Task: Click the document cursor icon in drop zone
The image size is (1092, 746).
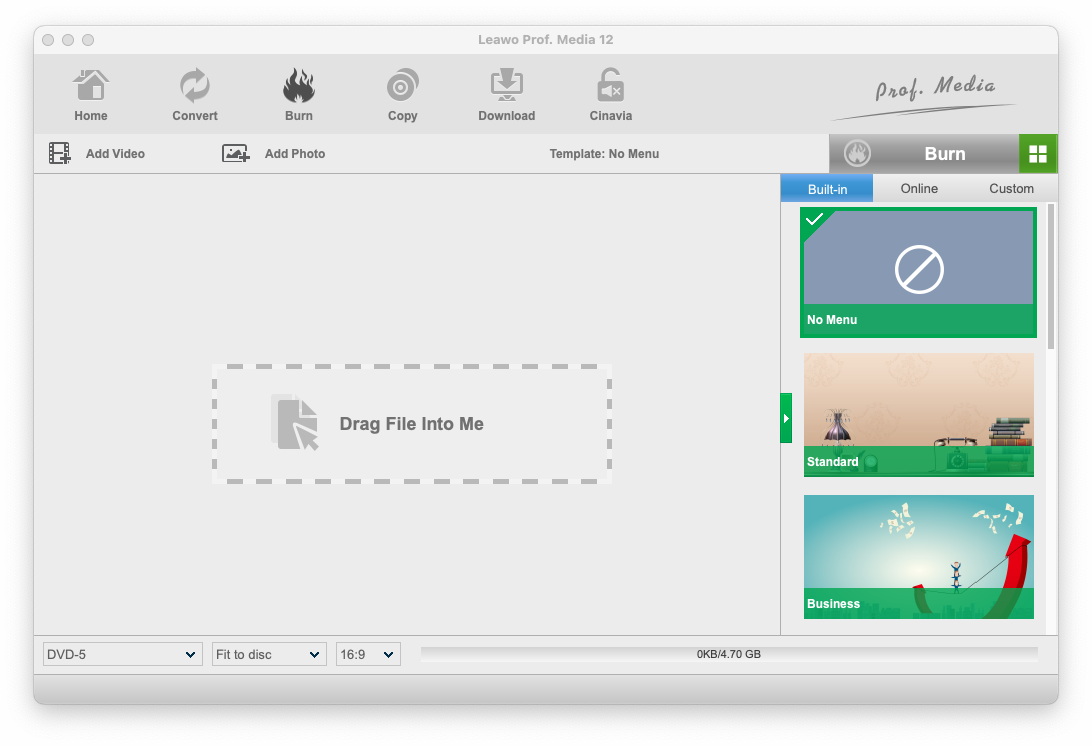Action: tap(295, 422)
